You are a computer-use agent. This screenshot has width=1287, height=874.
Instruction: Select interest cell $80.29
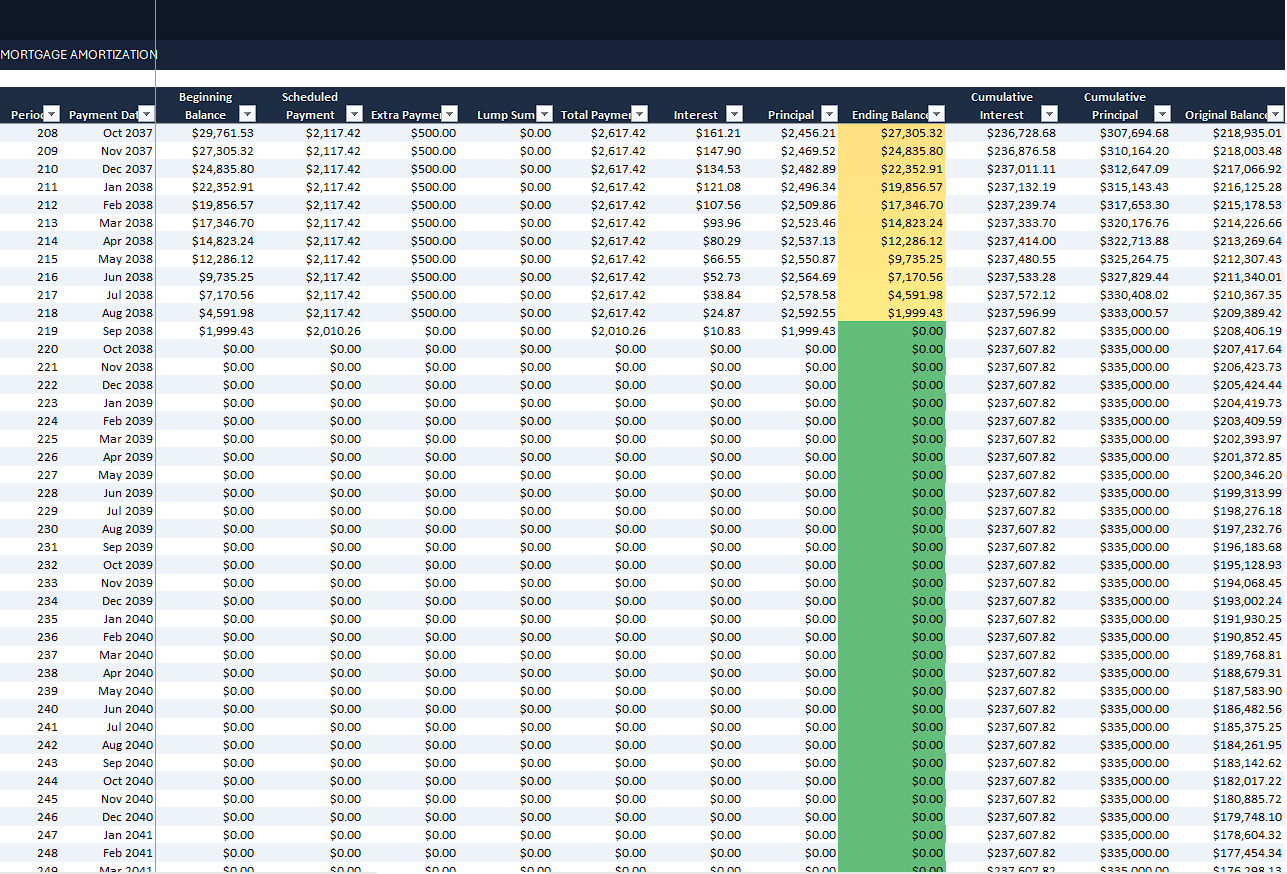pos(722,241)
